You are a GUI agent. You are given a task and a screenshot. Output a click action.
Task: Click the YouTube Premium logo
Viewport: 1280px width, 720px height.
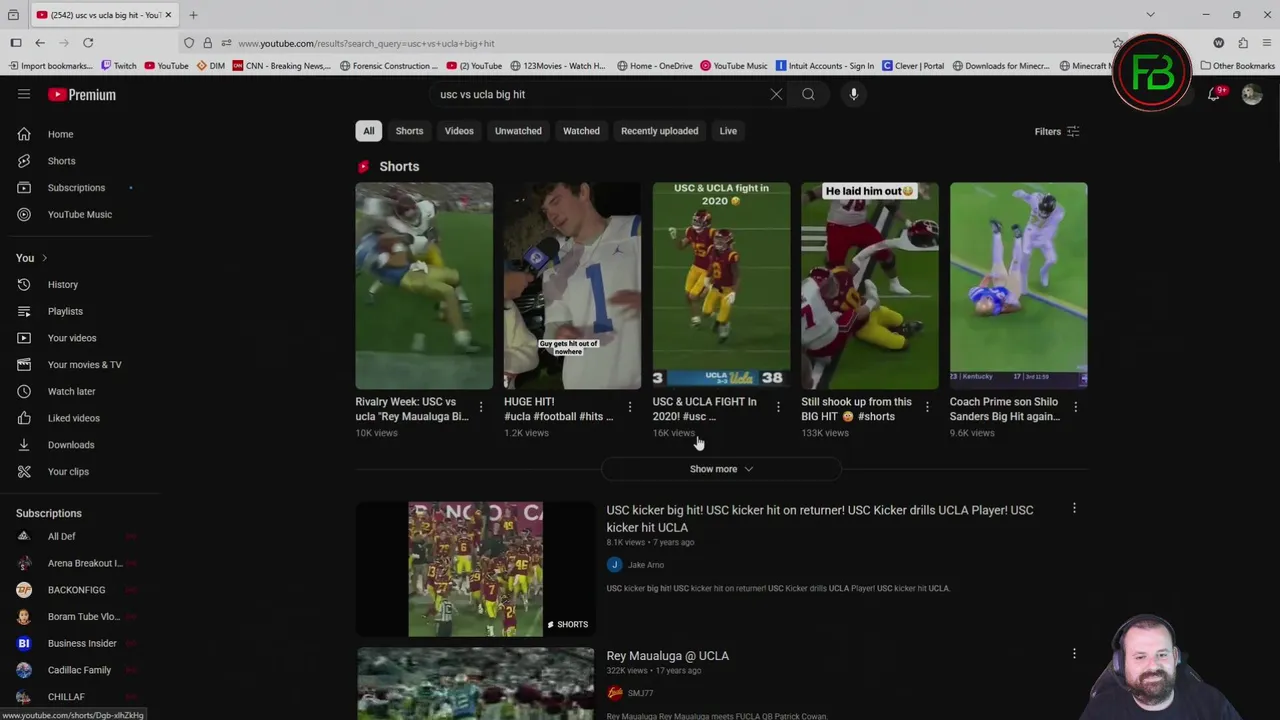pyautogui.click(x=82, y=94)
